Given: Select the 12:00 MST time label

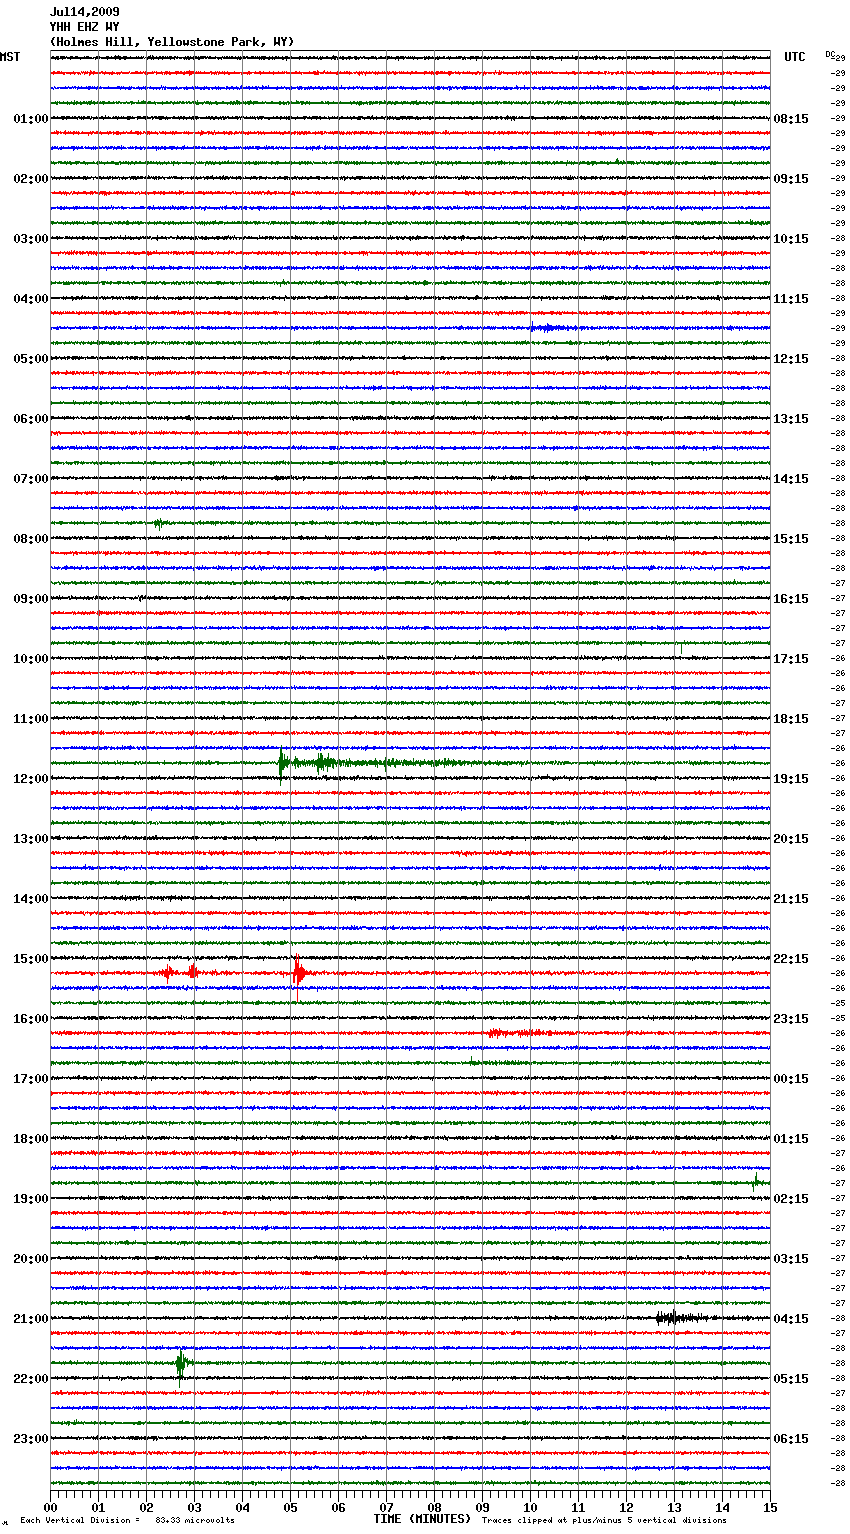Looking at the screenshot, I should [x=31, y=779].
